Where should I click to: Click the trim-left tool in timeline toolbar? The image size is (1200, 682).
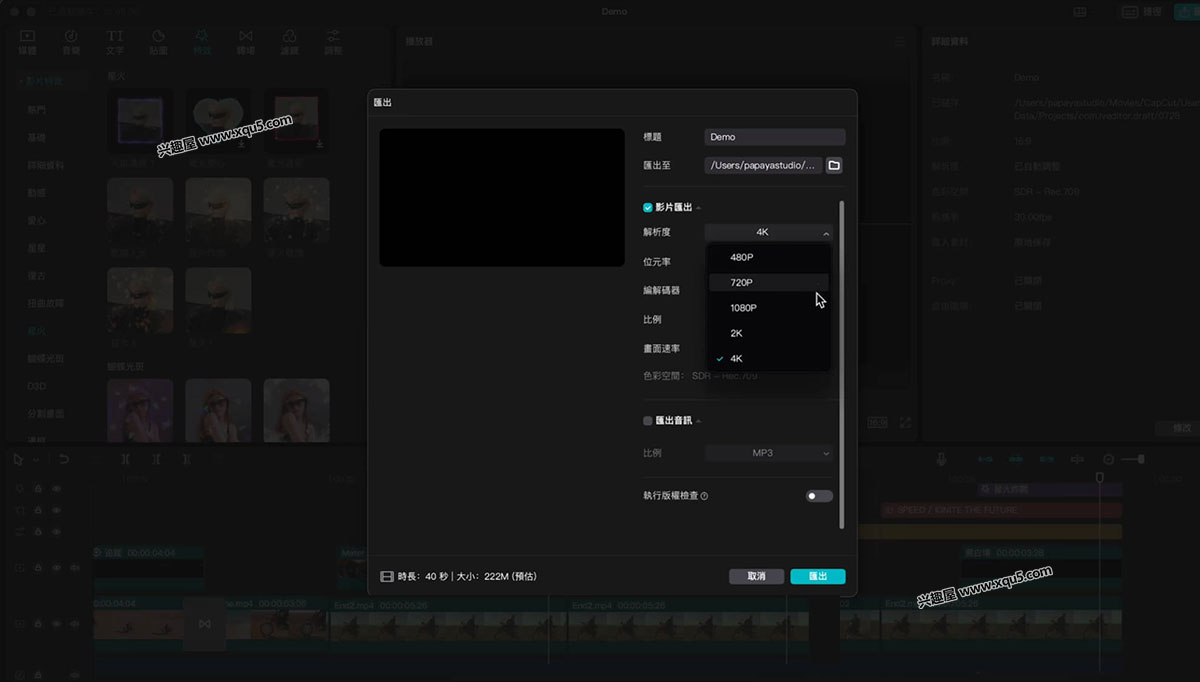pos(157,459)
